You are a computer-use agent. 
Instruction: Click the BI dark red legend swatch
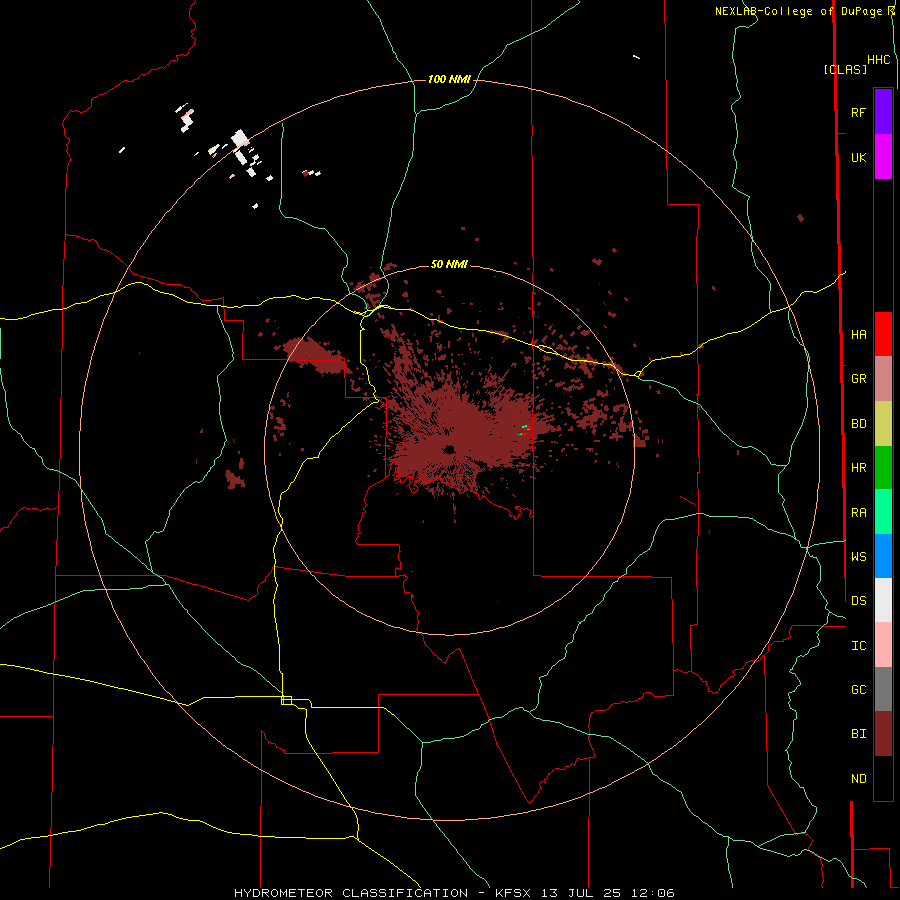(x=883, y=734)
